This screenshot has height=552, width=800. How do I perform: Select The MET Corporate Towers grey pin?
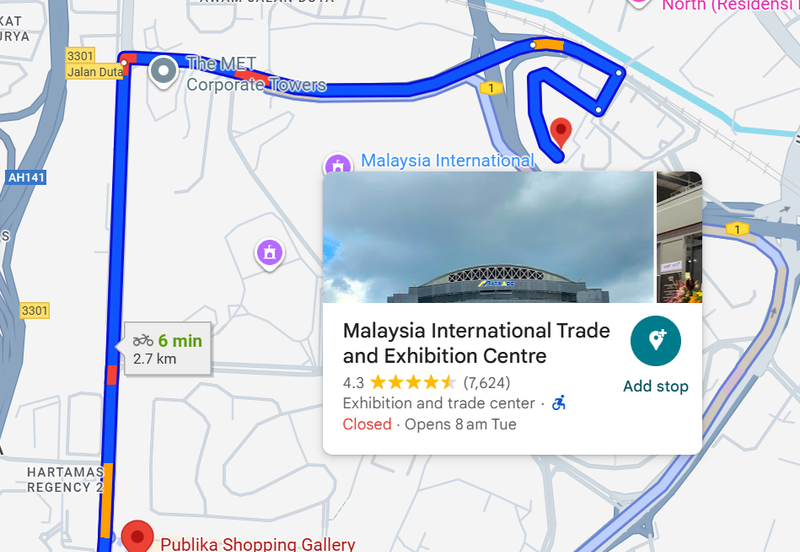[163, 72]
